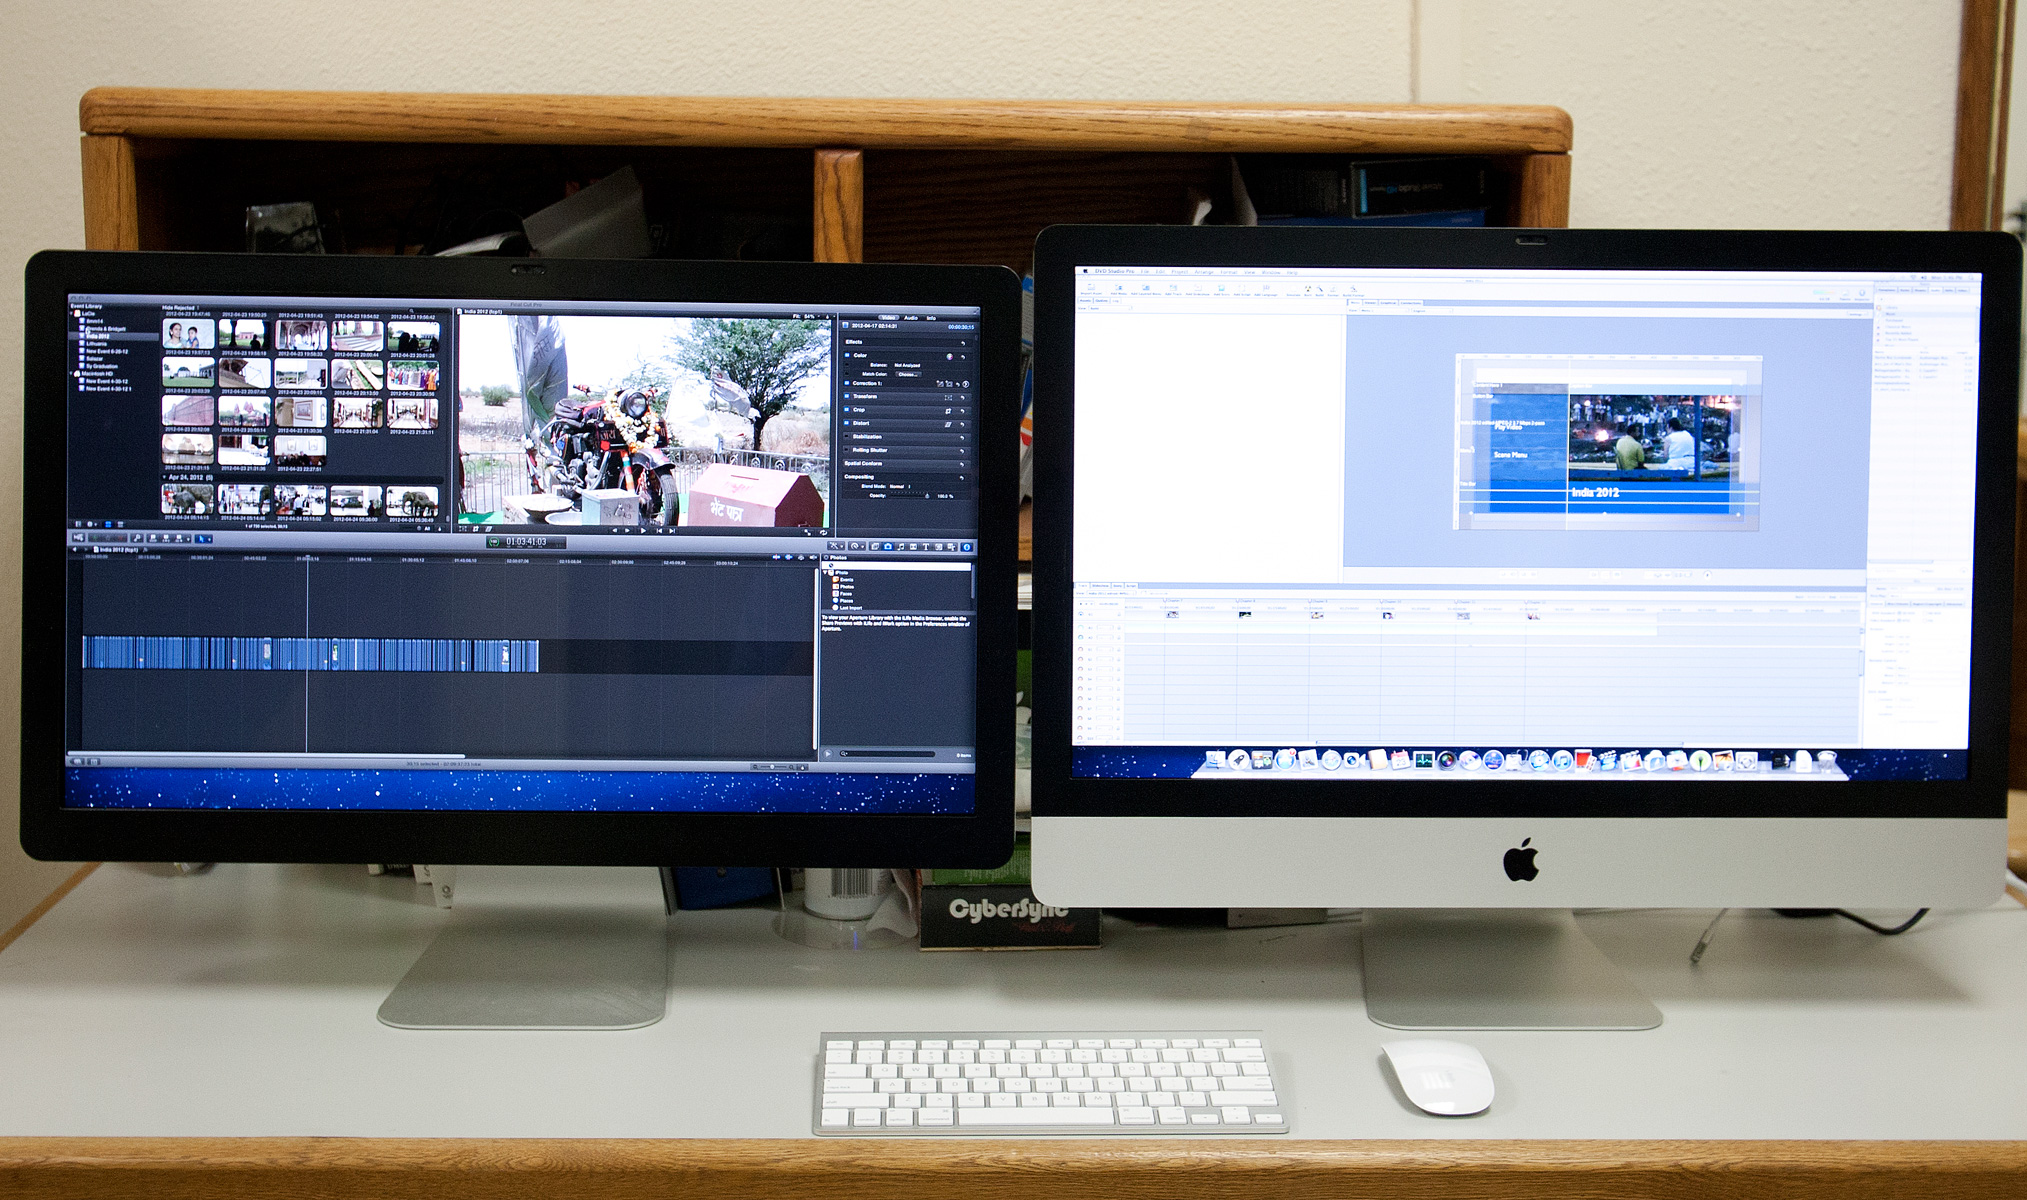Toggle loop playback icon in viewer
Viewport: 2027px width, 1200px height.
coord(824,532)
